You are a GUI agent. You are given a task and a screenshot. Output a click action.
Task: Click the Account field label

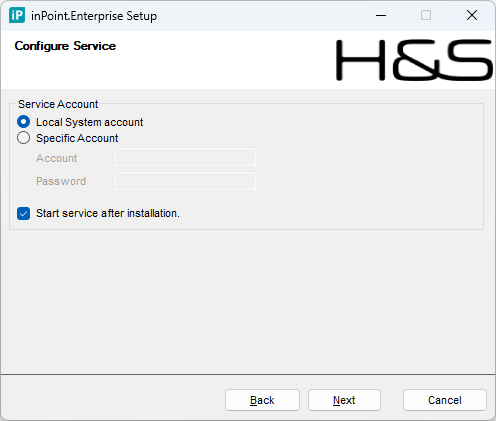pyautogui.click(x=57, y=158)
